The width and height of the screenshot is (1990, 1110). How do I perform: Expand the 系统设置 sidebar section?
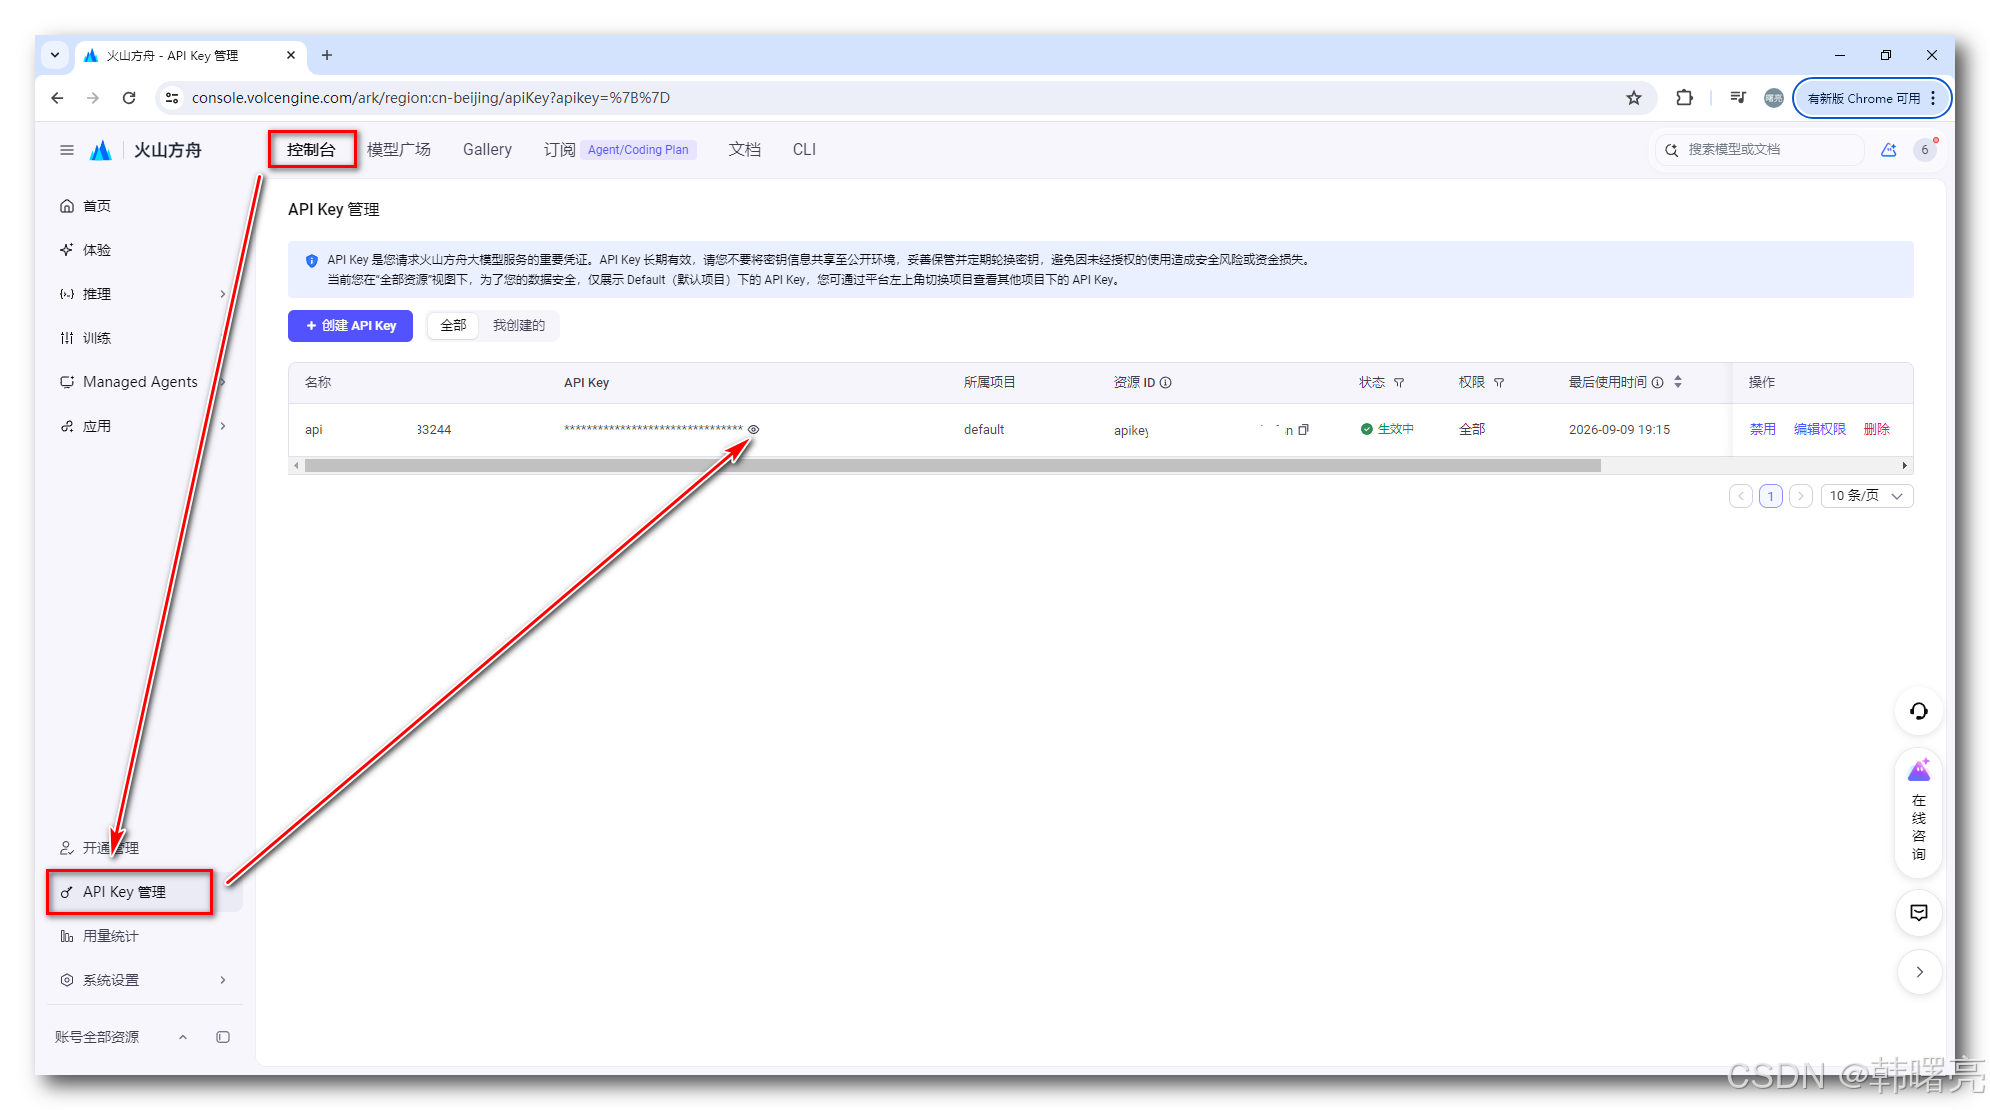144,980
